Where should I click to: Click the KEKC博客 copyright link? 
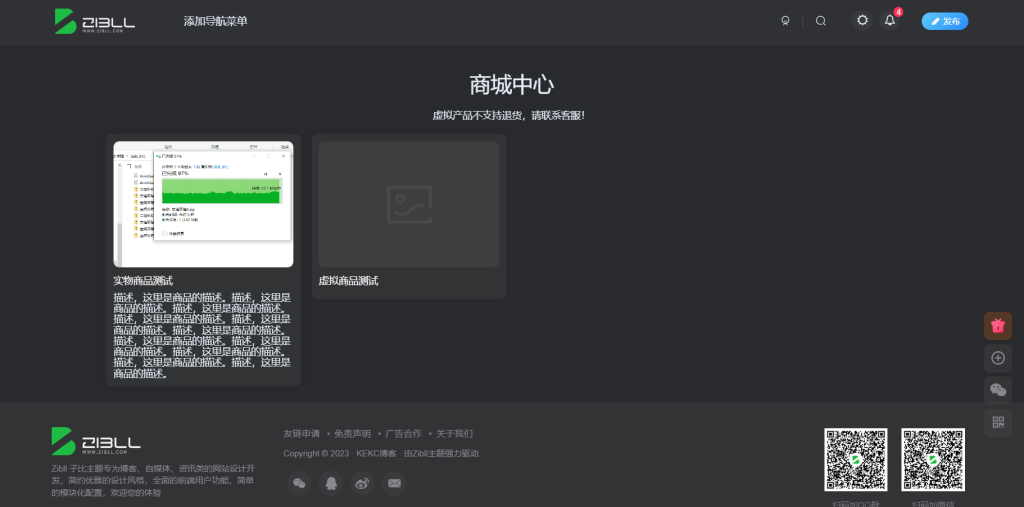click(x=376, y=453)
